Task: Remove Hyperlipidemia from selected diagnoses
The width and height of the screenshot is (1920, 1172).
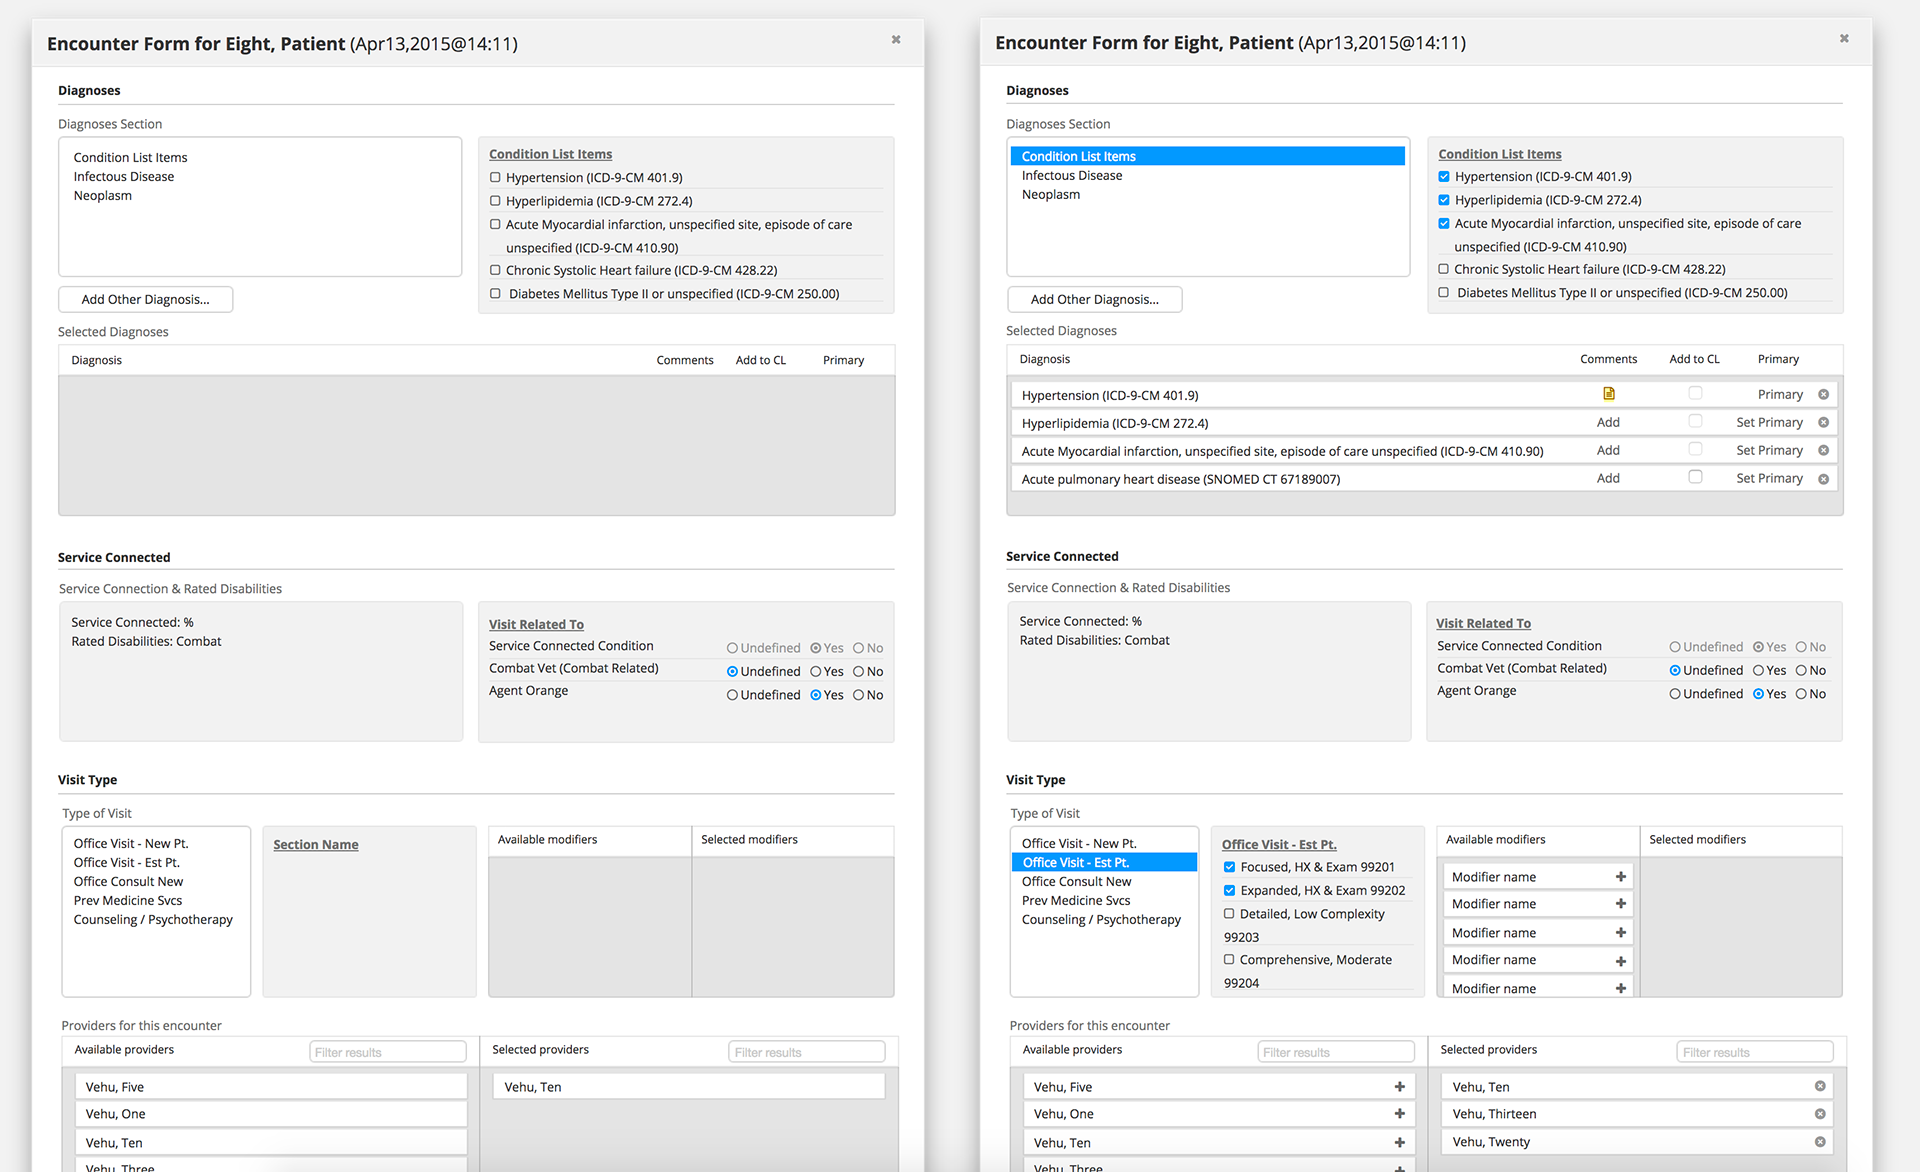Action: tap(1823, 423)
